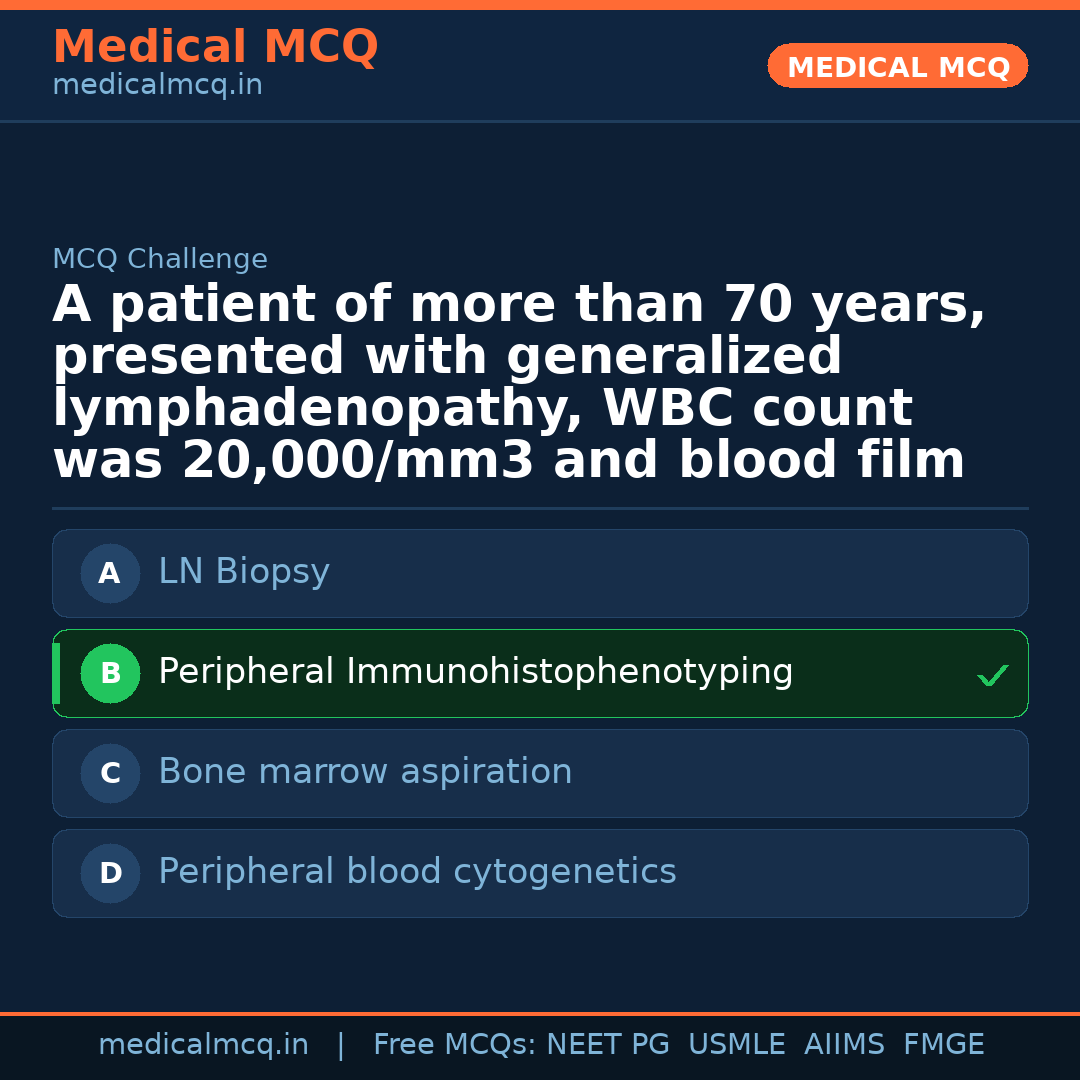
Task: Click the Free MCQs footer label
Action: [454, 1045]
